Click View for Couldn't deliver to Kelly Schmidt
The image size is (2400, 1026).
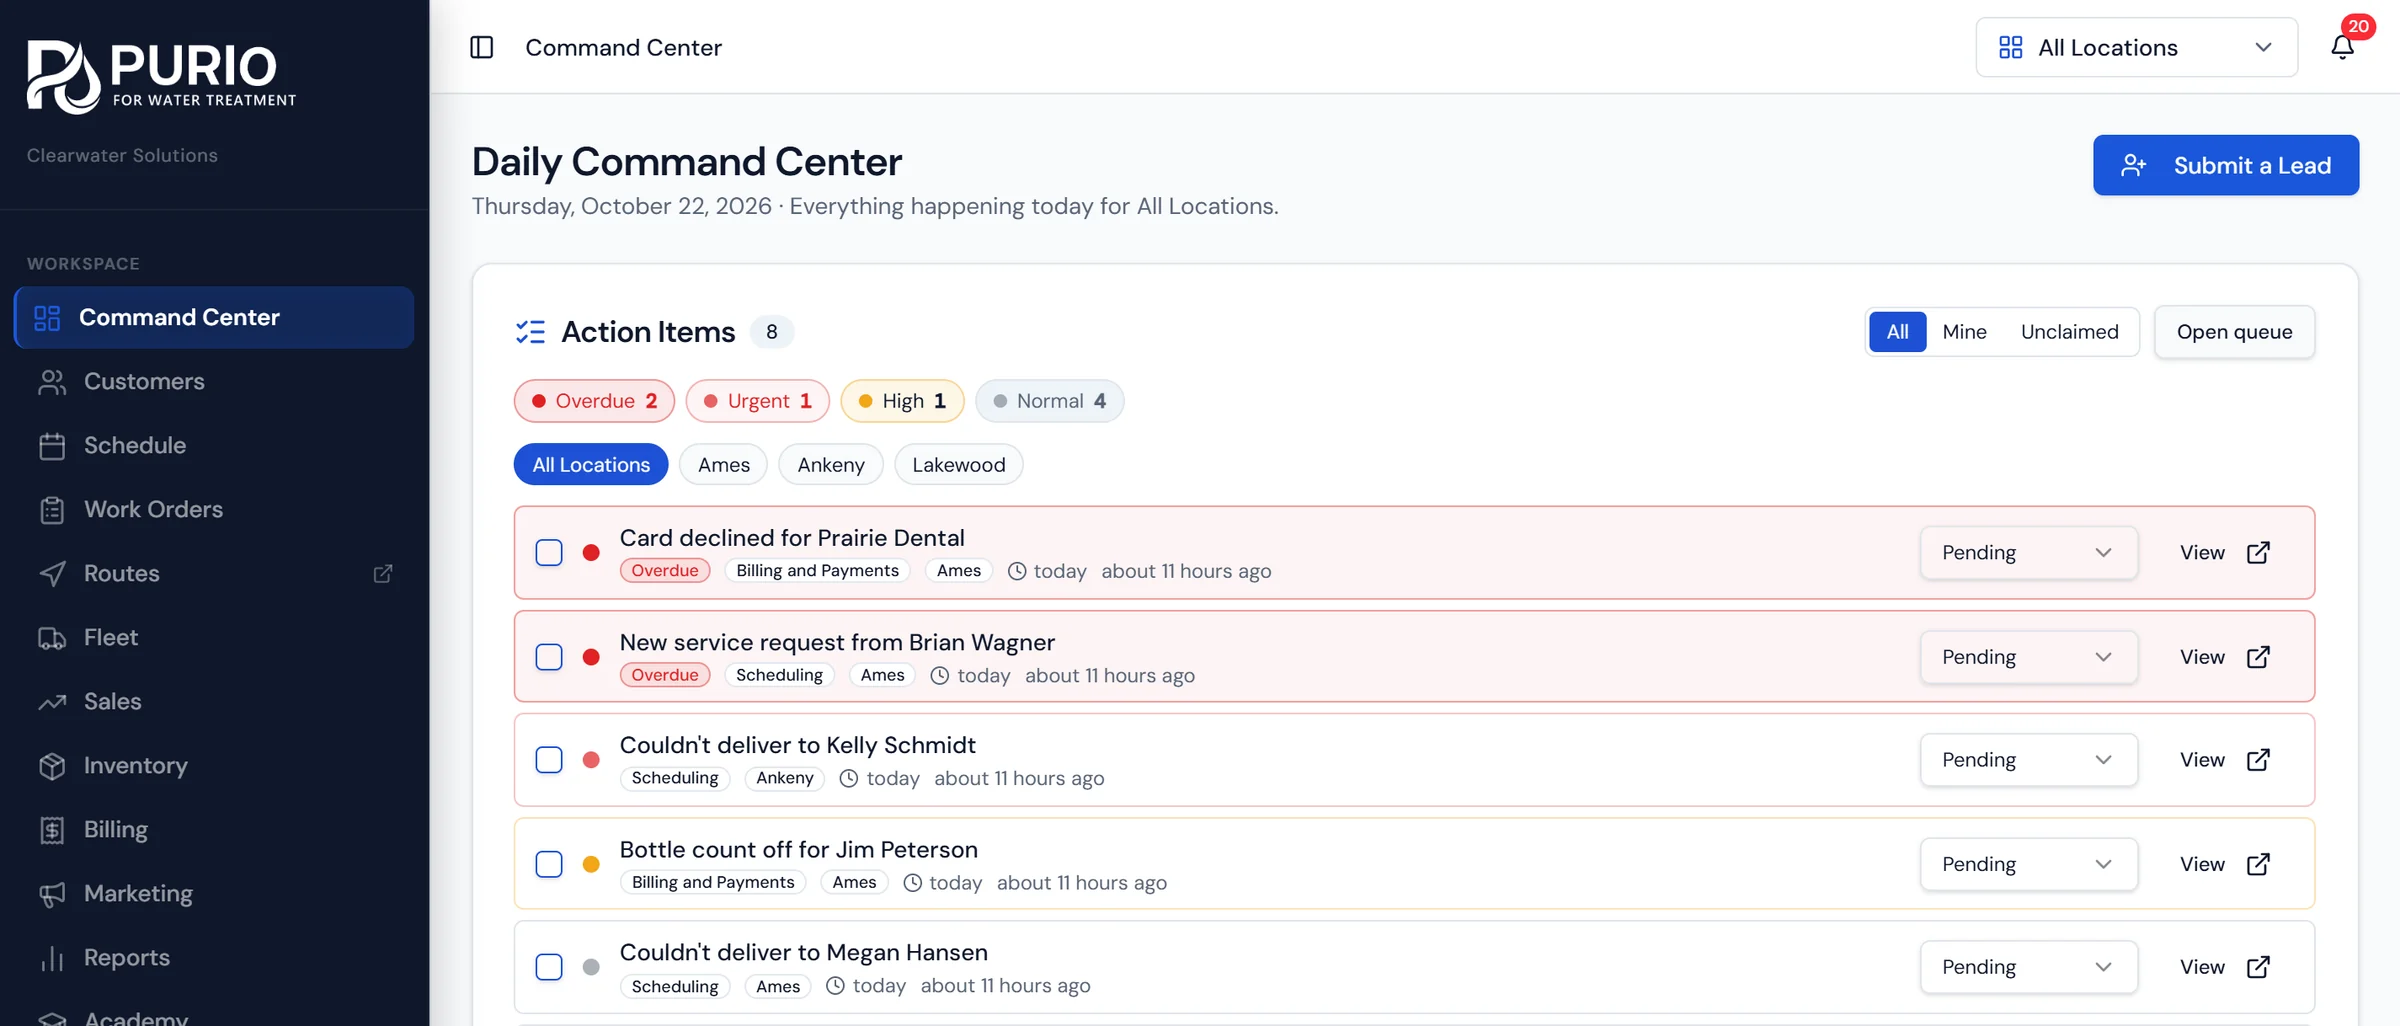click(2225, 760)
